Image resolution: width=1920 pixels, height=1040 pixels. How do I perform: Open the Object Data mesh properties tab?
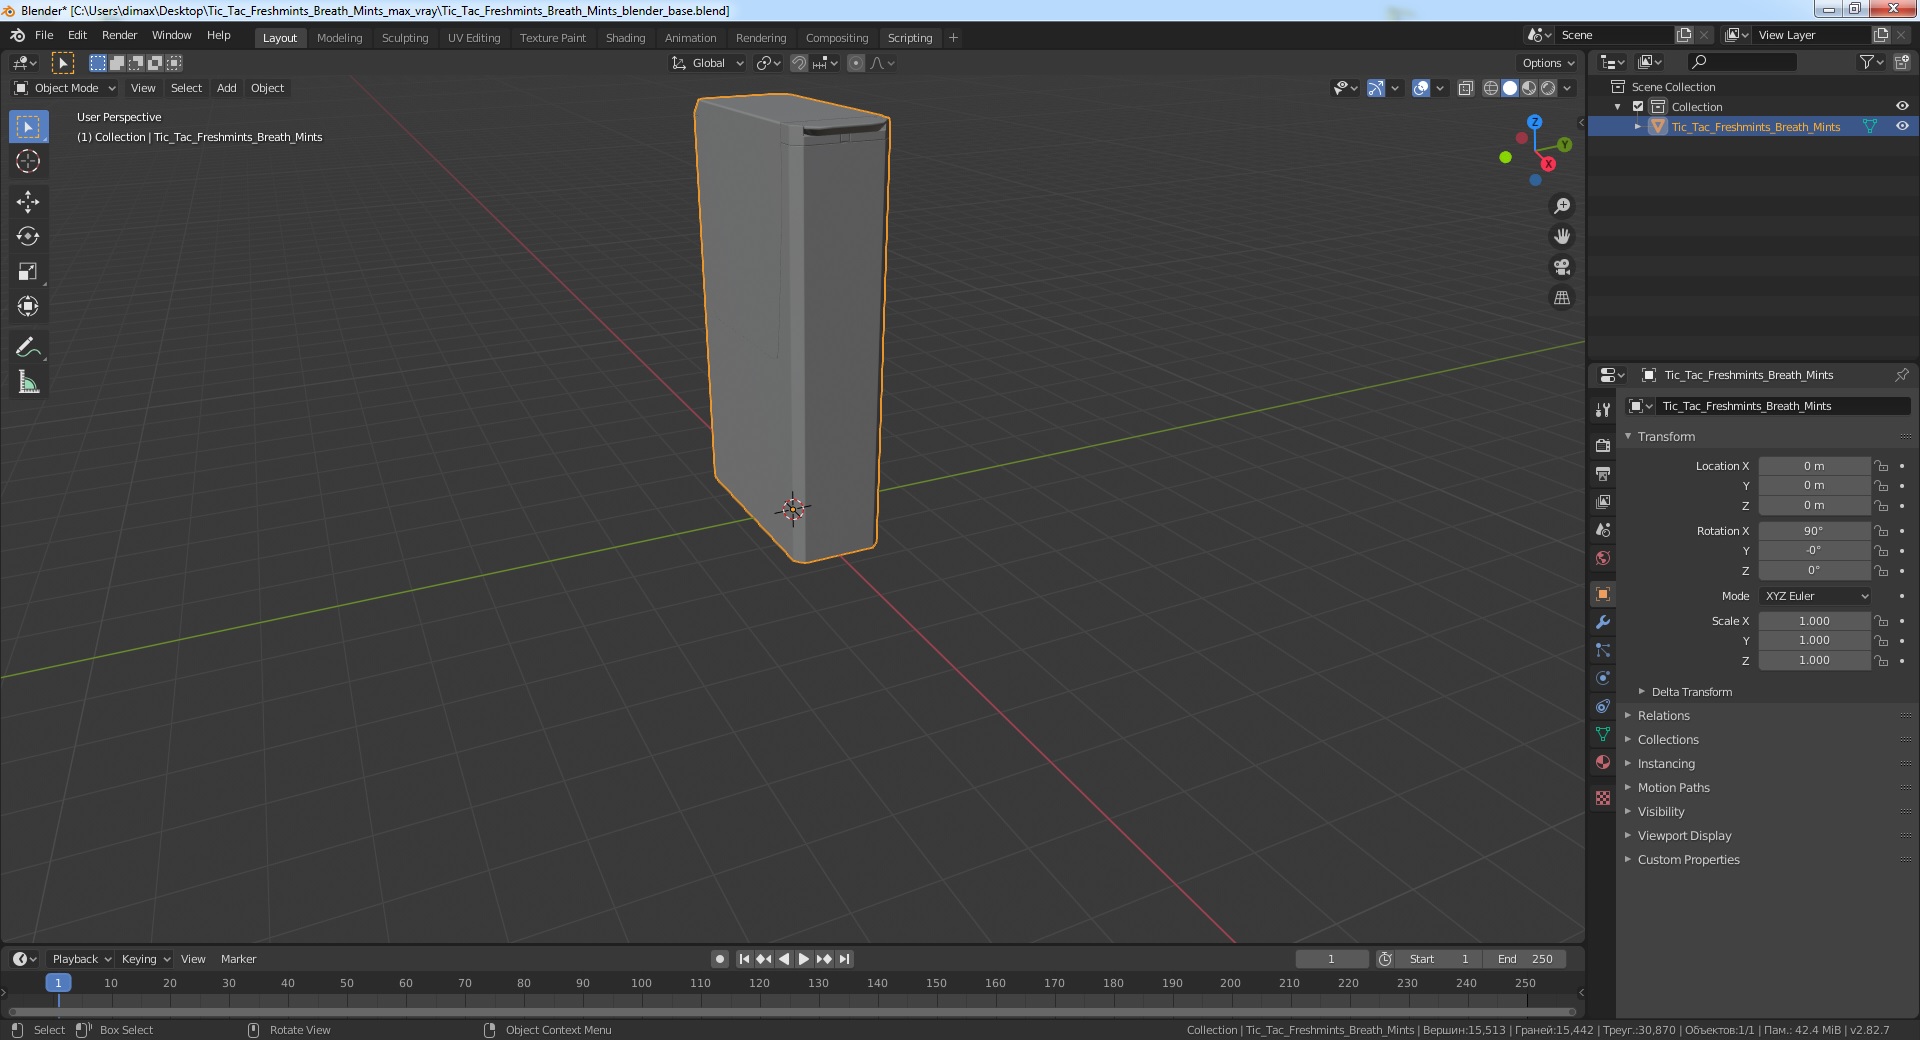point(1603,734)
